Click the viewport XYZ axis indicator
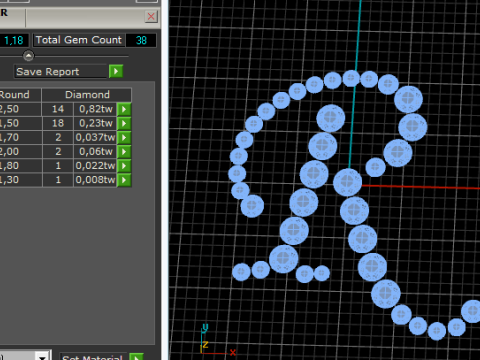The height and width of the screenshot is (360, 480). coord(217,340)
